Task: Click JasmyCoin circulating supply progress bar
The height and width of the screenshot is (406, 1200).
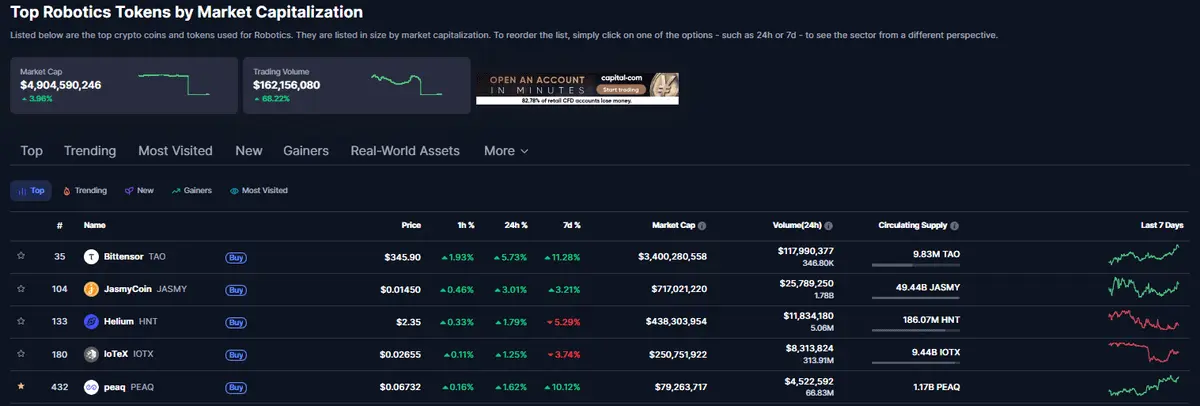Action: pyautogui.click(x=915, y=297)
